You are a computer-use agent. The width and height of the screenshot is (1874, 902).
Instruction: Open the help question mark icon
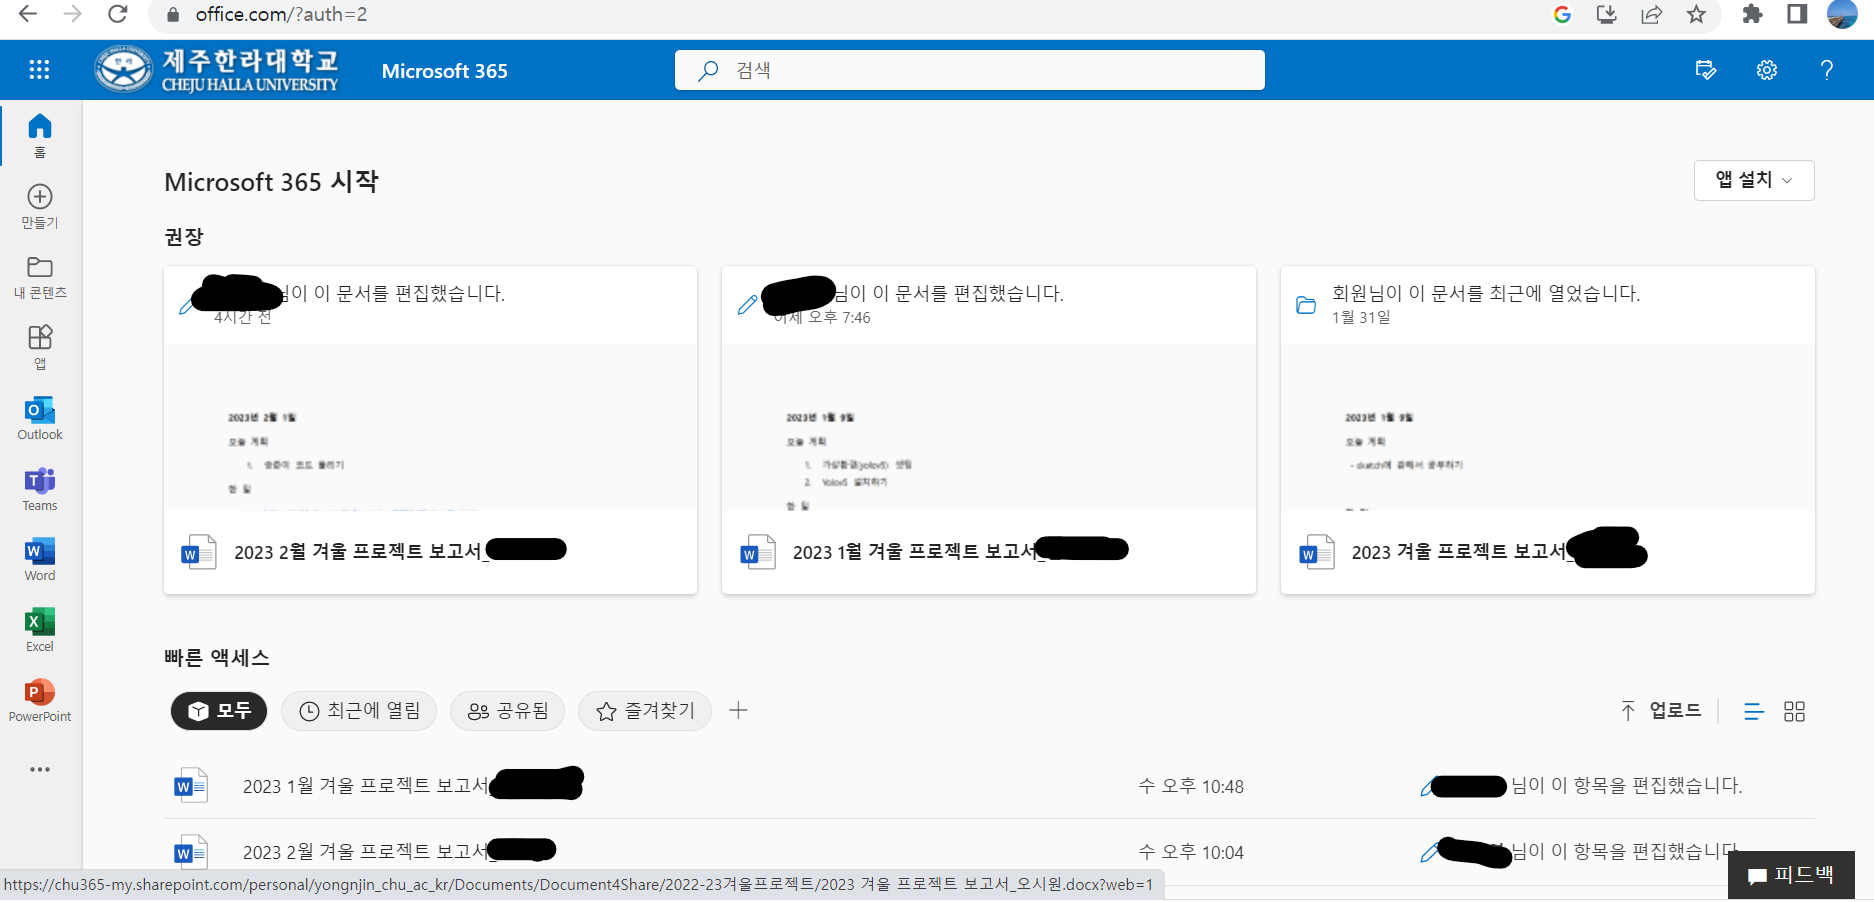[x=1826, y=70]
